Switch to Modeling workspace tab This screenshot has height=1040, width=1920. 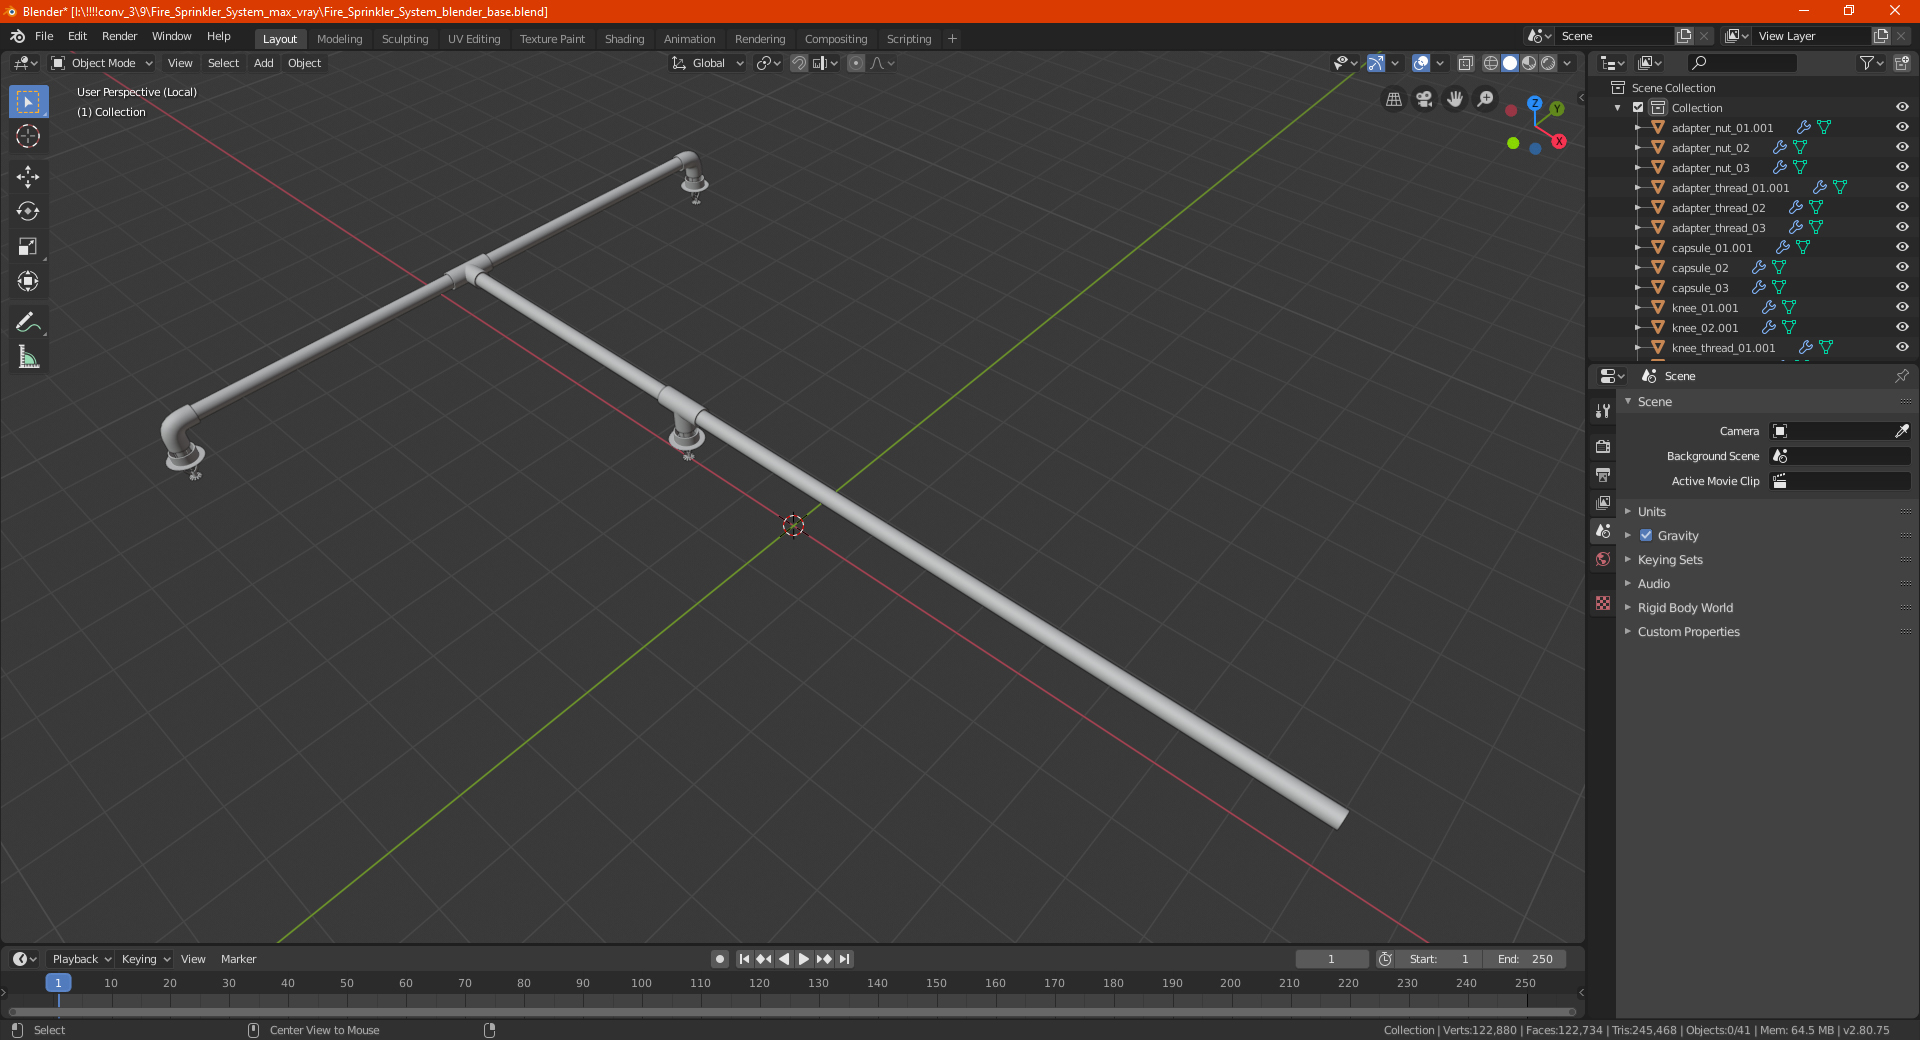coord(339,39)
